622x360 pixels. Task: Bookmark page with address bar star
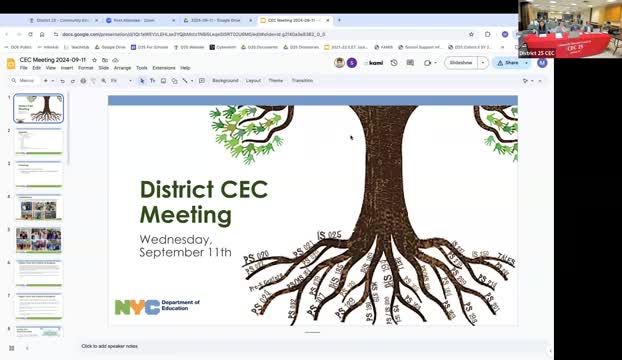point(471,34)
